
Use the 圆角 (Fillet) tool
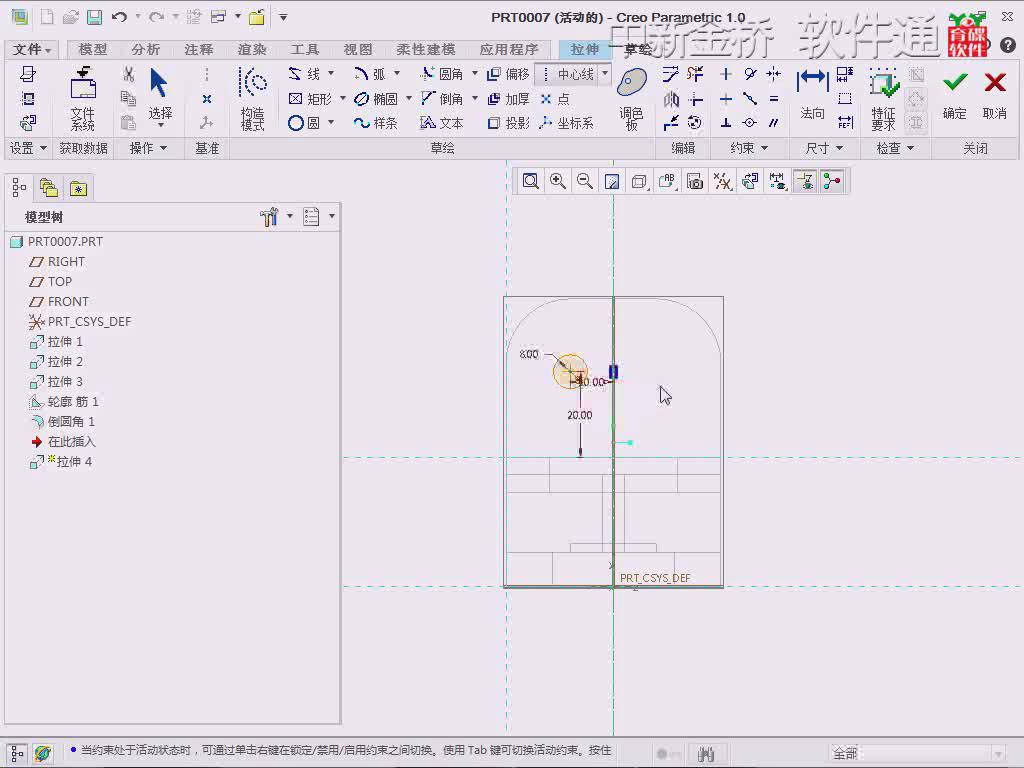click(x=441, y=74)
